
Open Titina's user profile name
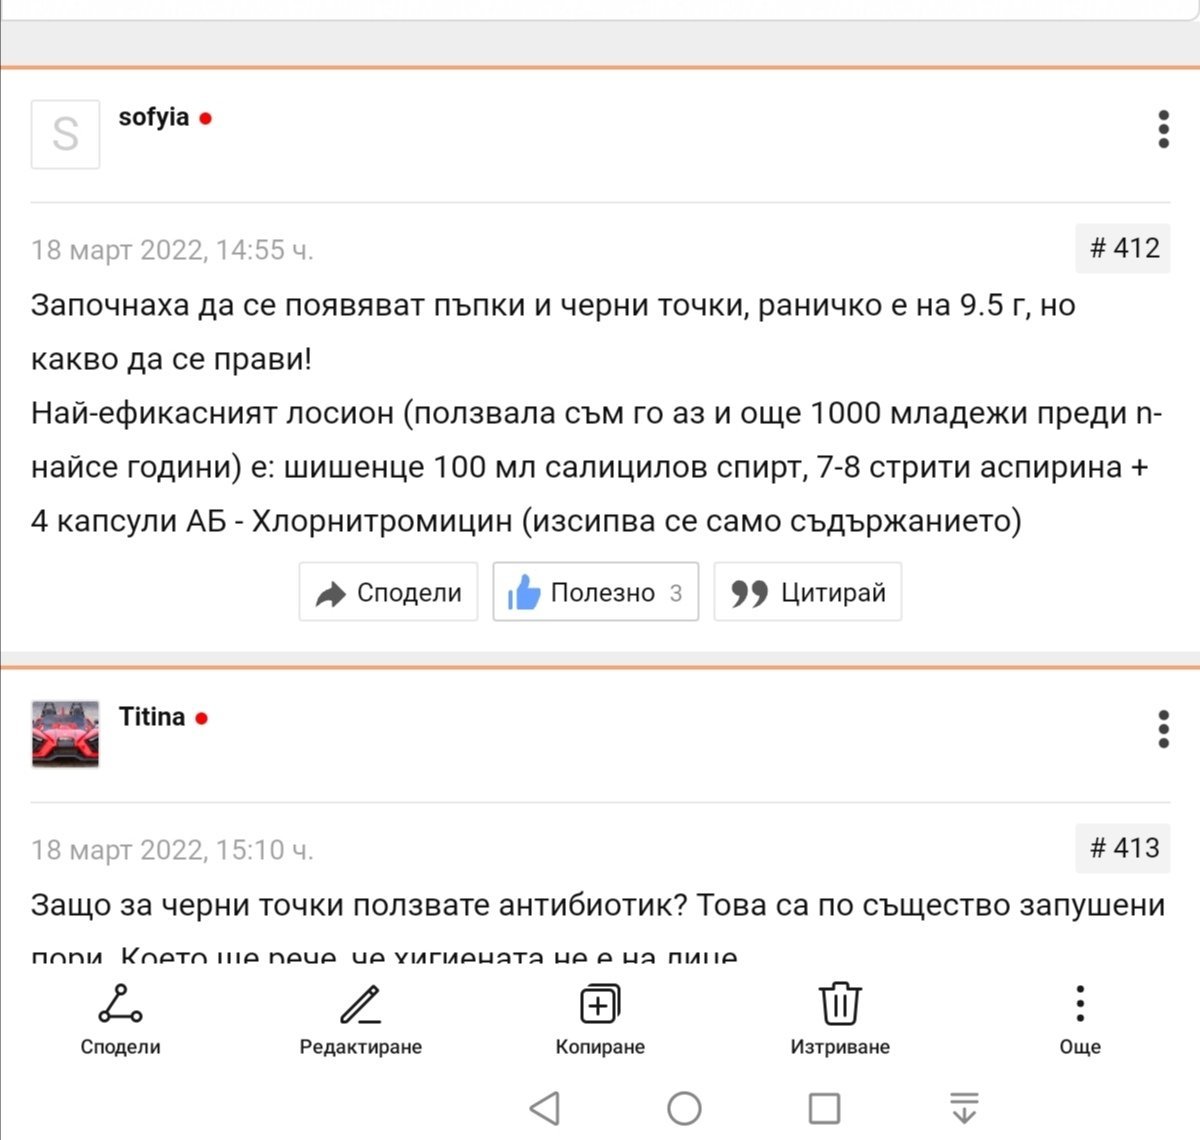point(151,717)
